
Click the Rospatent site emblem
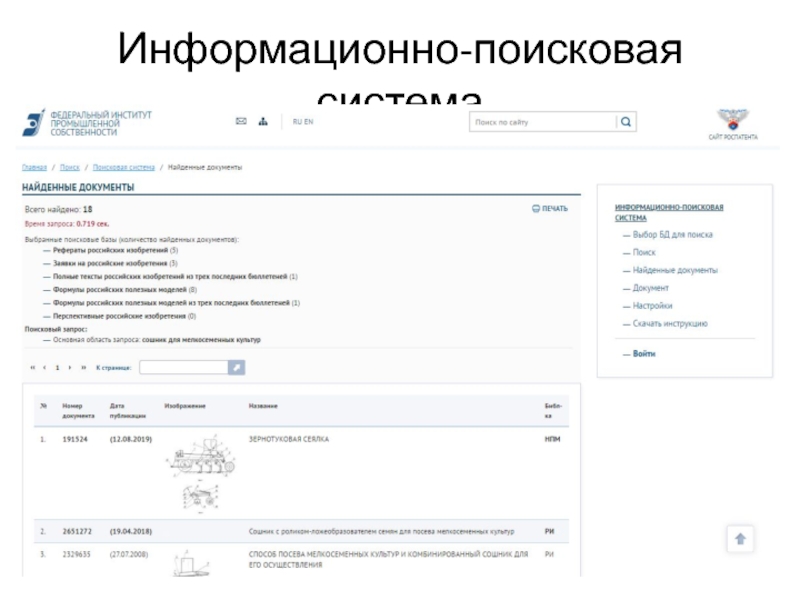coord(733,122)
